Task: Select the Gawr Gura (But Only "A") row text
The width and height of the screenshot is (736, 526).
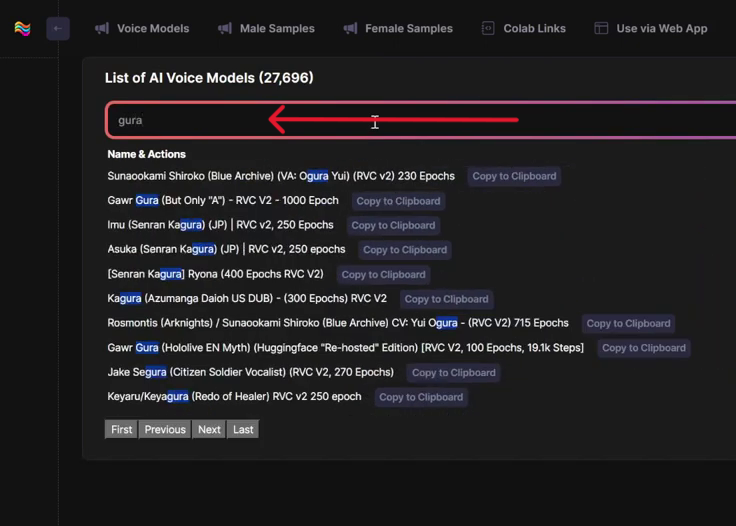Action: point(223,201)
